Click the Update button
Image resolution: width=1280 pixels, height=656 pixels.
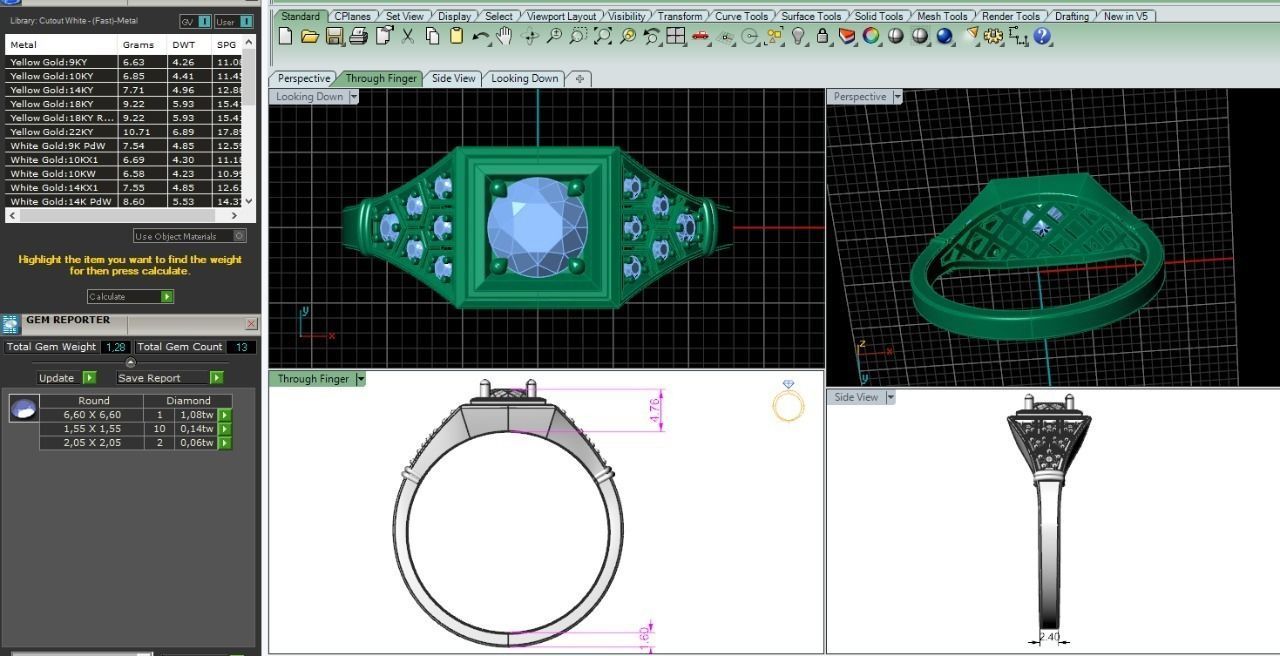click(x=67, y=377)
